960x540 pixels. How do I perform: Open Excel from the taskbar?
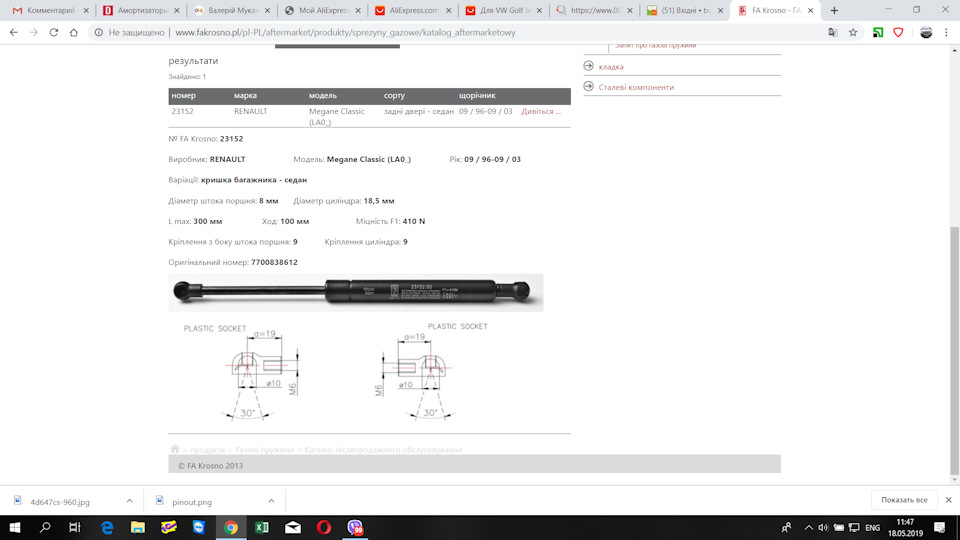pos(262,527)
